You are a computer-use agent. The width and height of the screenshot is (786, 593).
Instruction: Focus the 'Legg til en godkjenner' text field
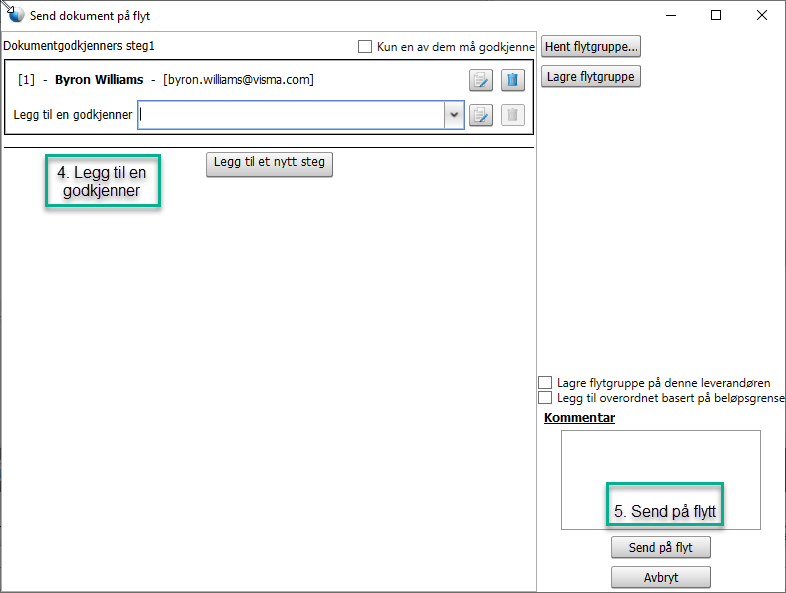pyautogui.click(x=291, y=115)
